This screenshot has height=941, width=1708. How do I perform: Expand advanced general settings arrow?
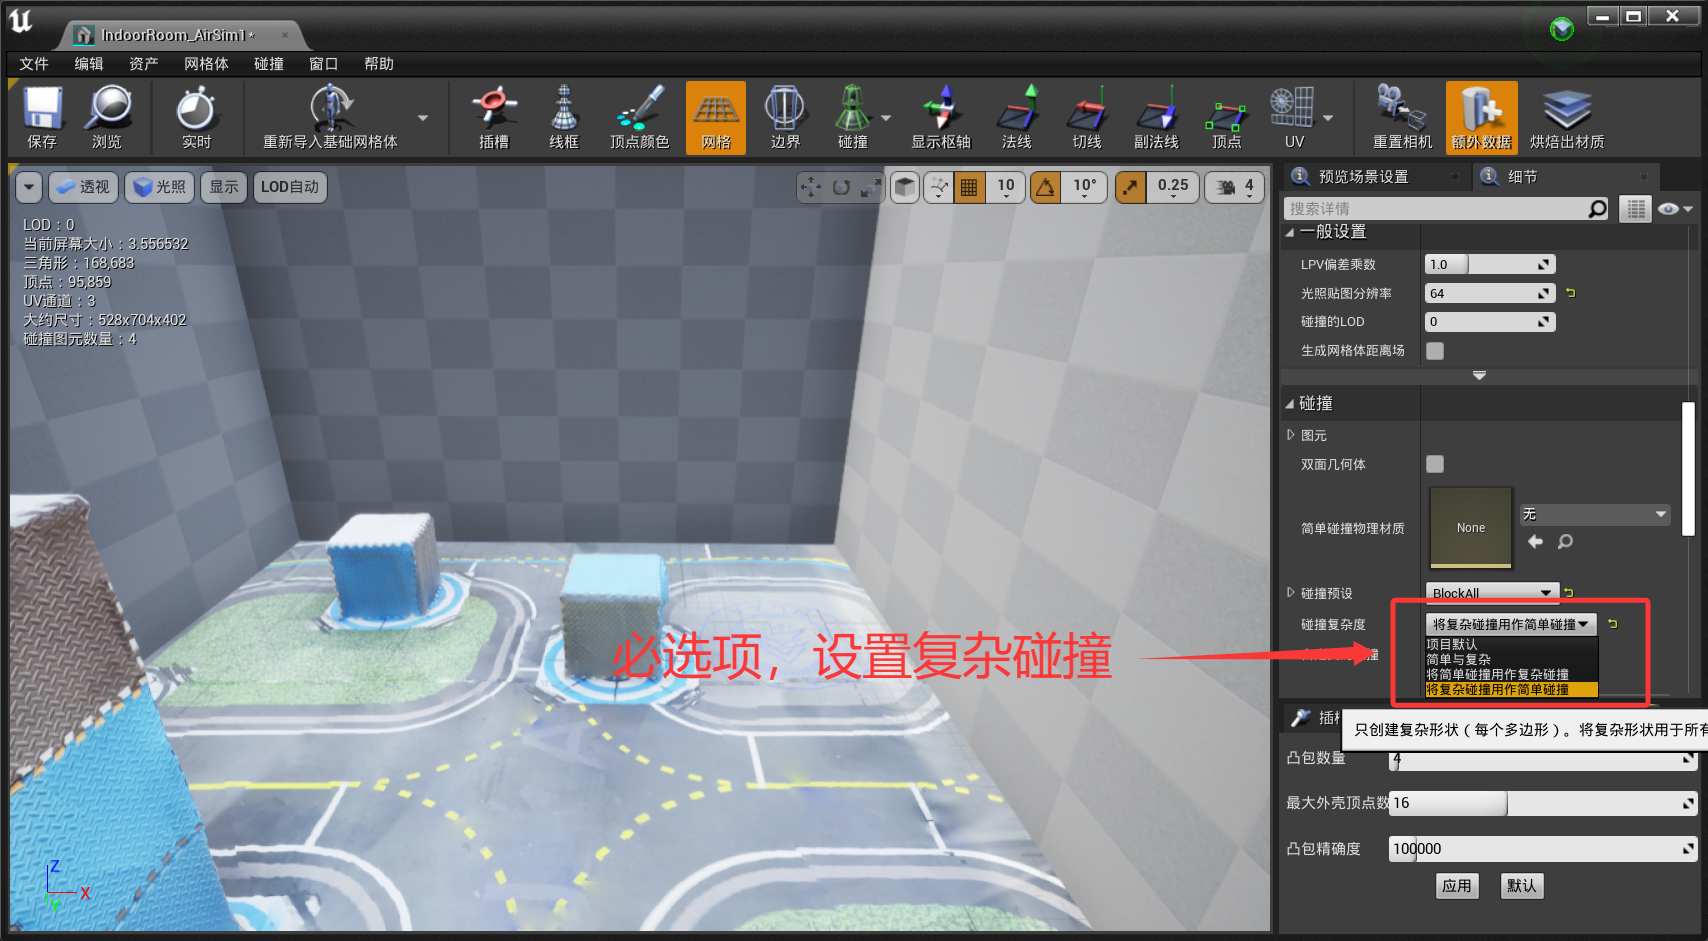tap(1479, 376)
